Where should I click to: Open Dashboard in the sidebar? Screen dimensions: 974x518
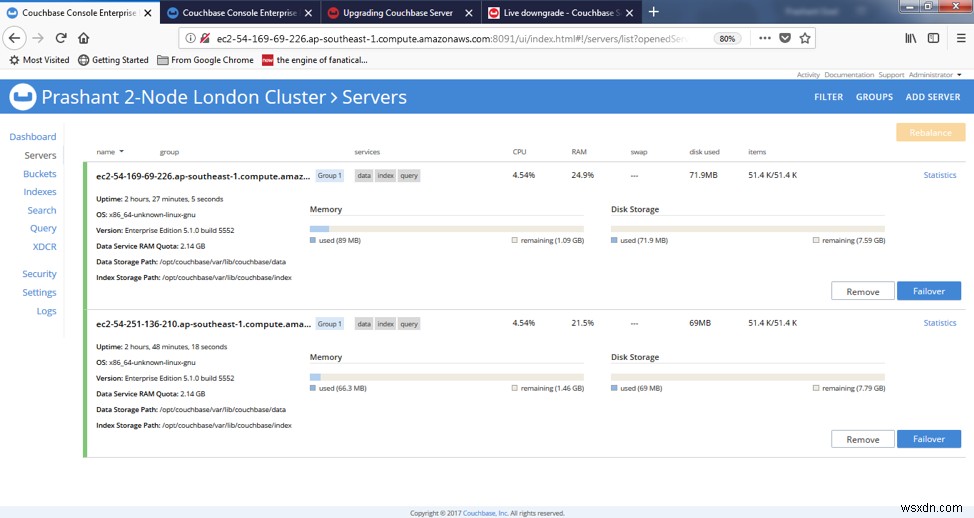pyautogui.click(x=32, y=137)
